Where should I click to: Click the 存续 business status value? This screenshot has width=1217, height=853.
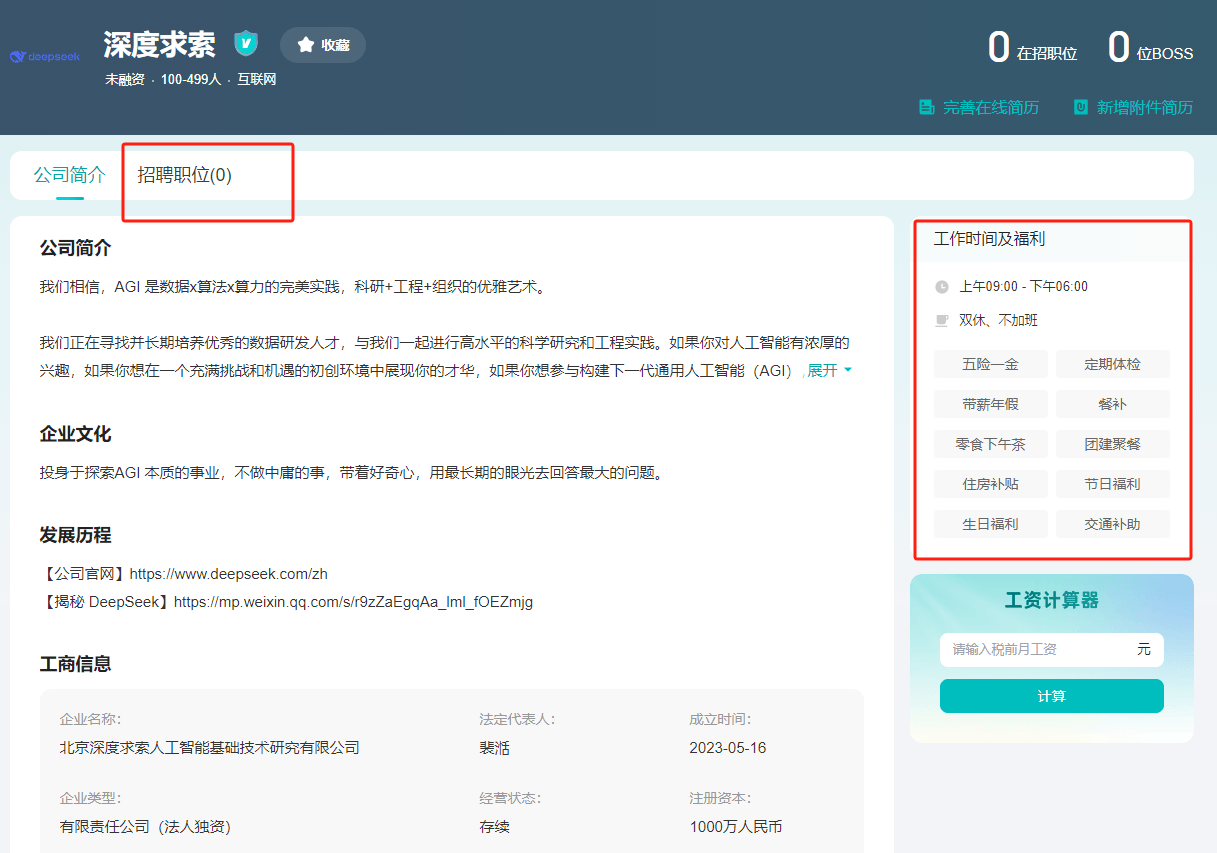(x=494, y=827)
